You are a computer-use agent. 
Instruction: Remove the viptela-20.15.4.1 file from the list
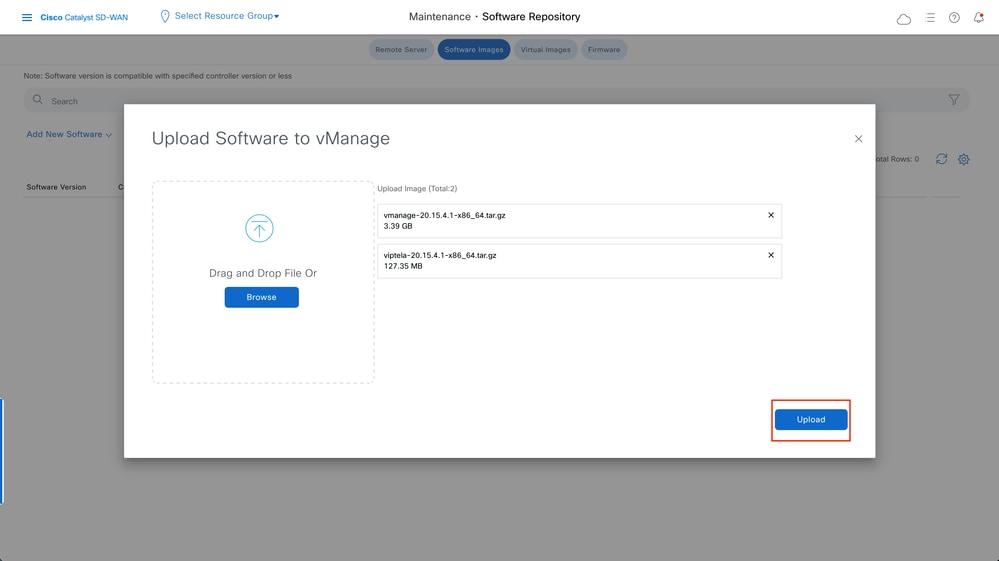pos(771,255)
